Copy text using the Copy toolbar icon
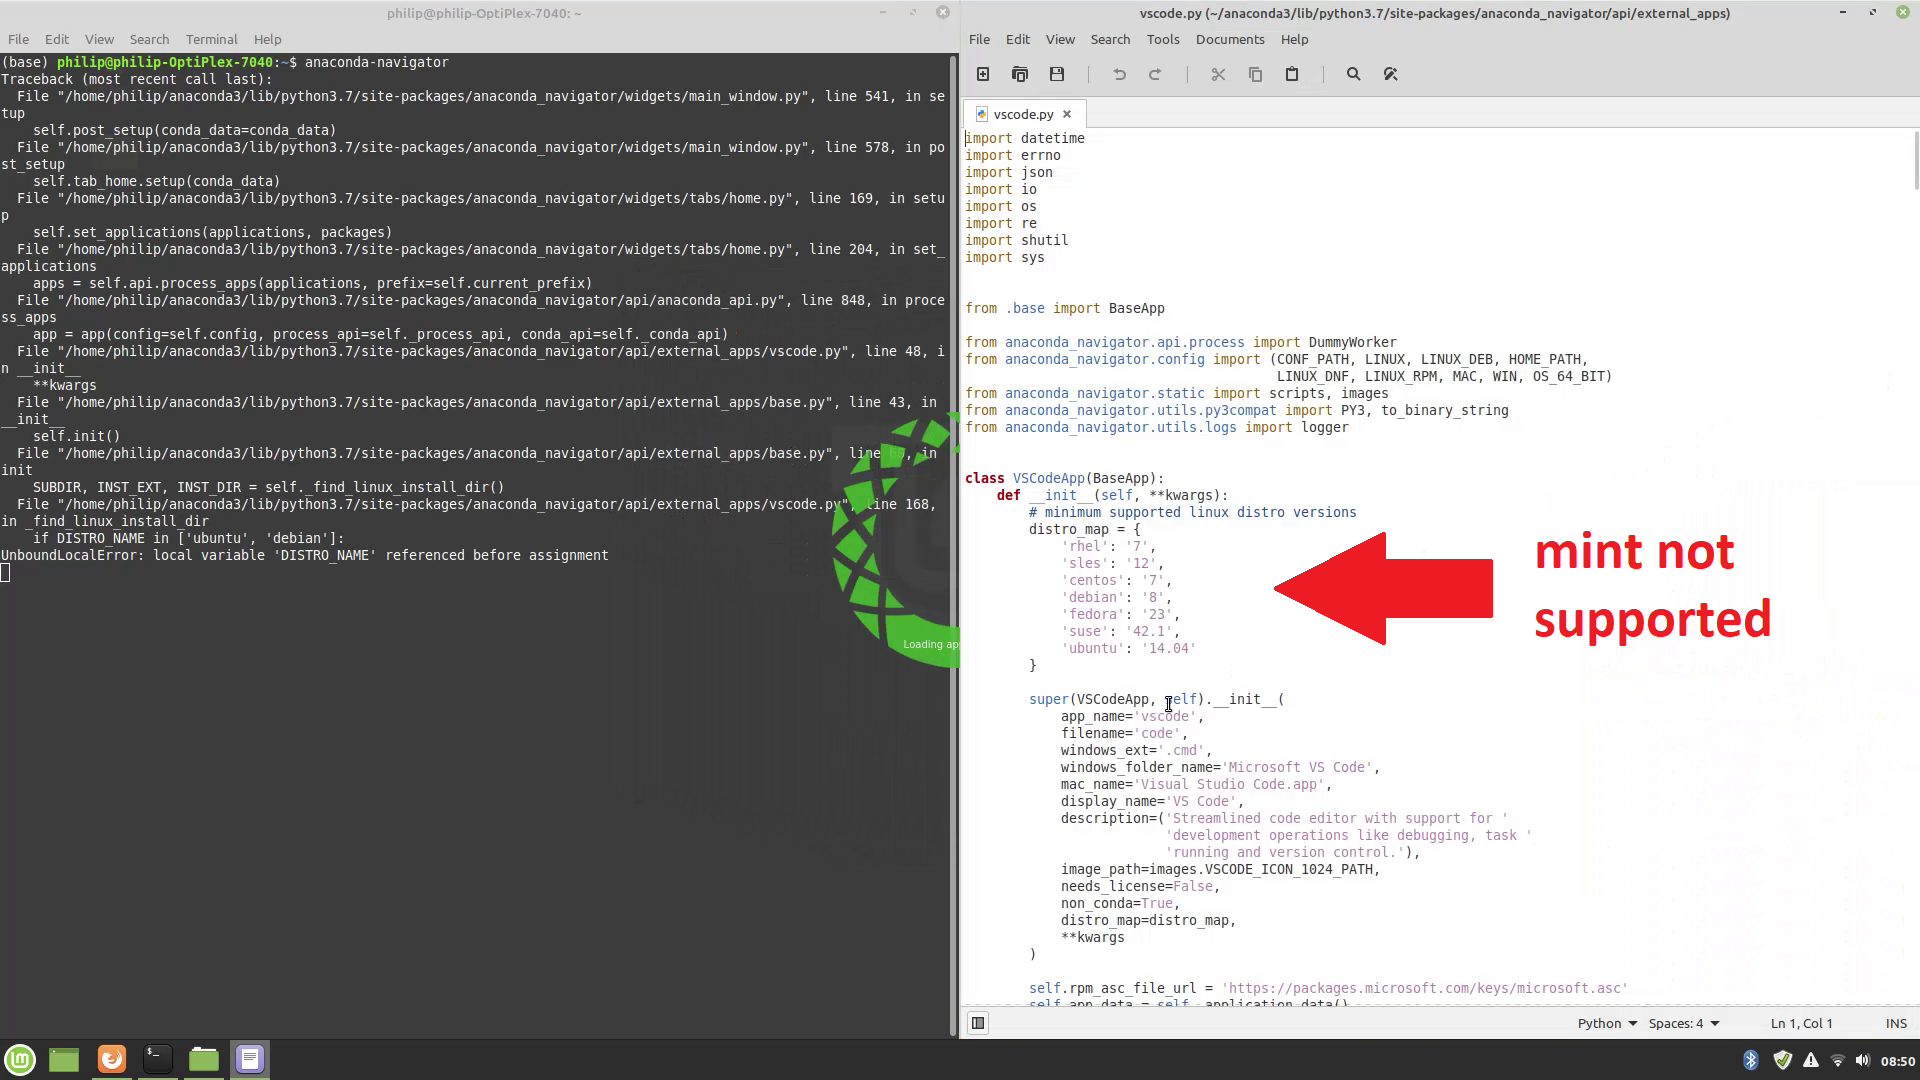The width and height of the screenshot is (1920, 1080). pyautogui.click(x=1255, y=74)
